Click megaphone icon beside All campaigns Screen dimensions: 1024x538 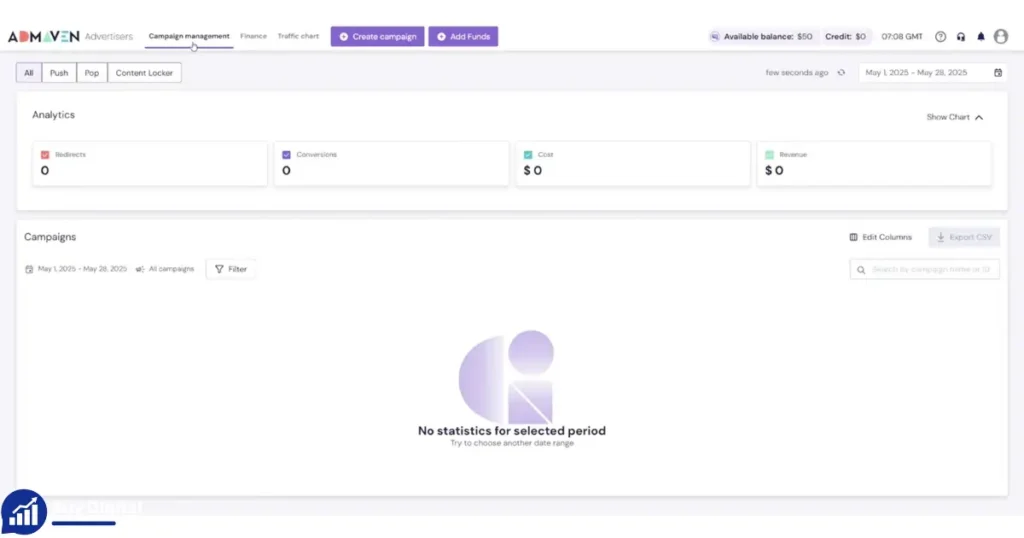[x=140, y=269]
